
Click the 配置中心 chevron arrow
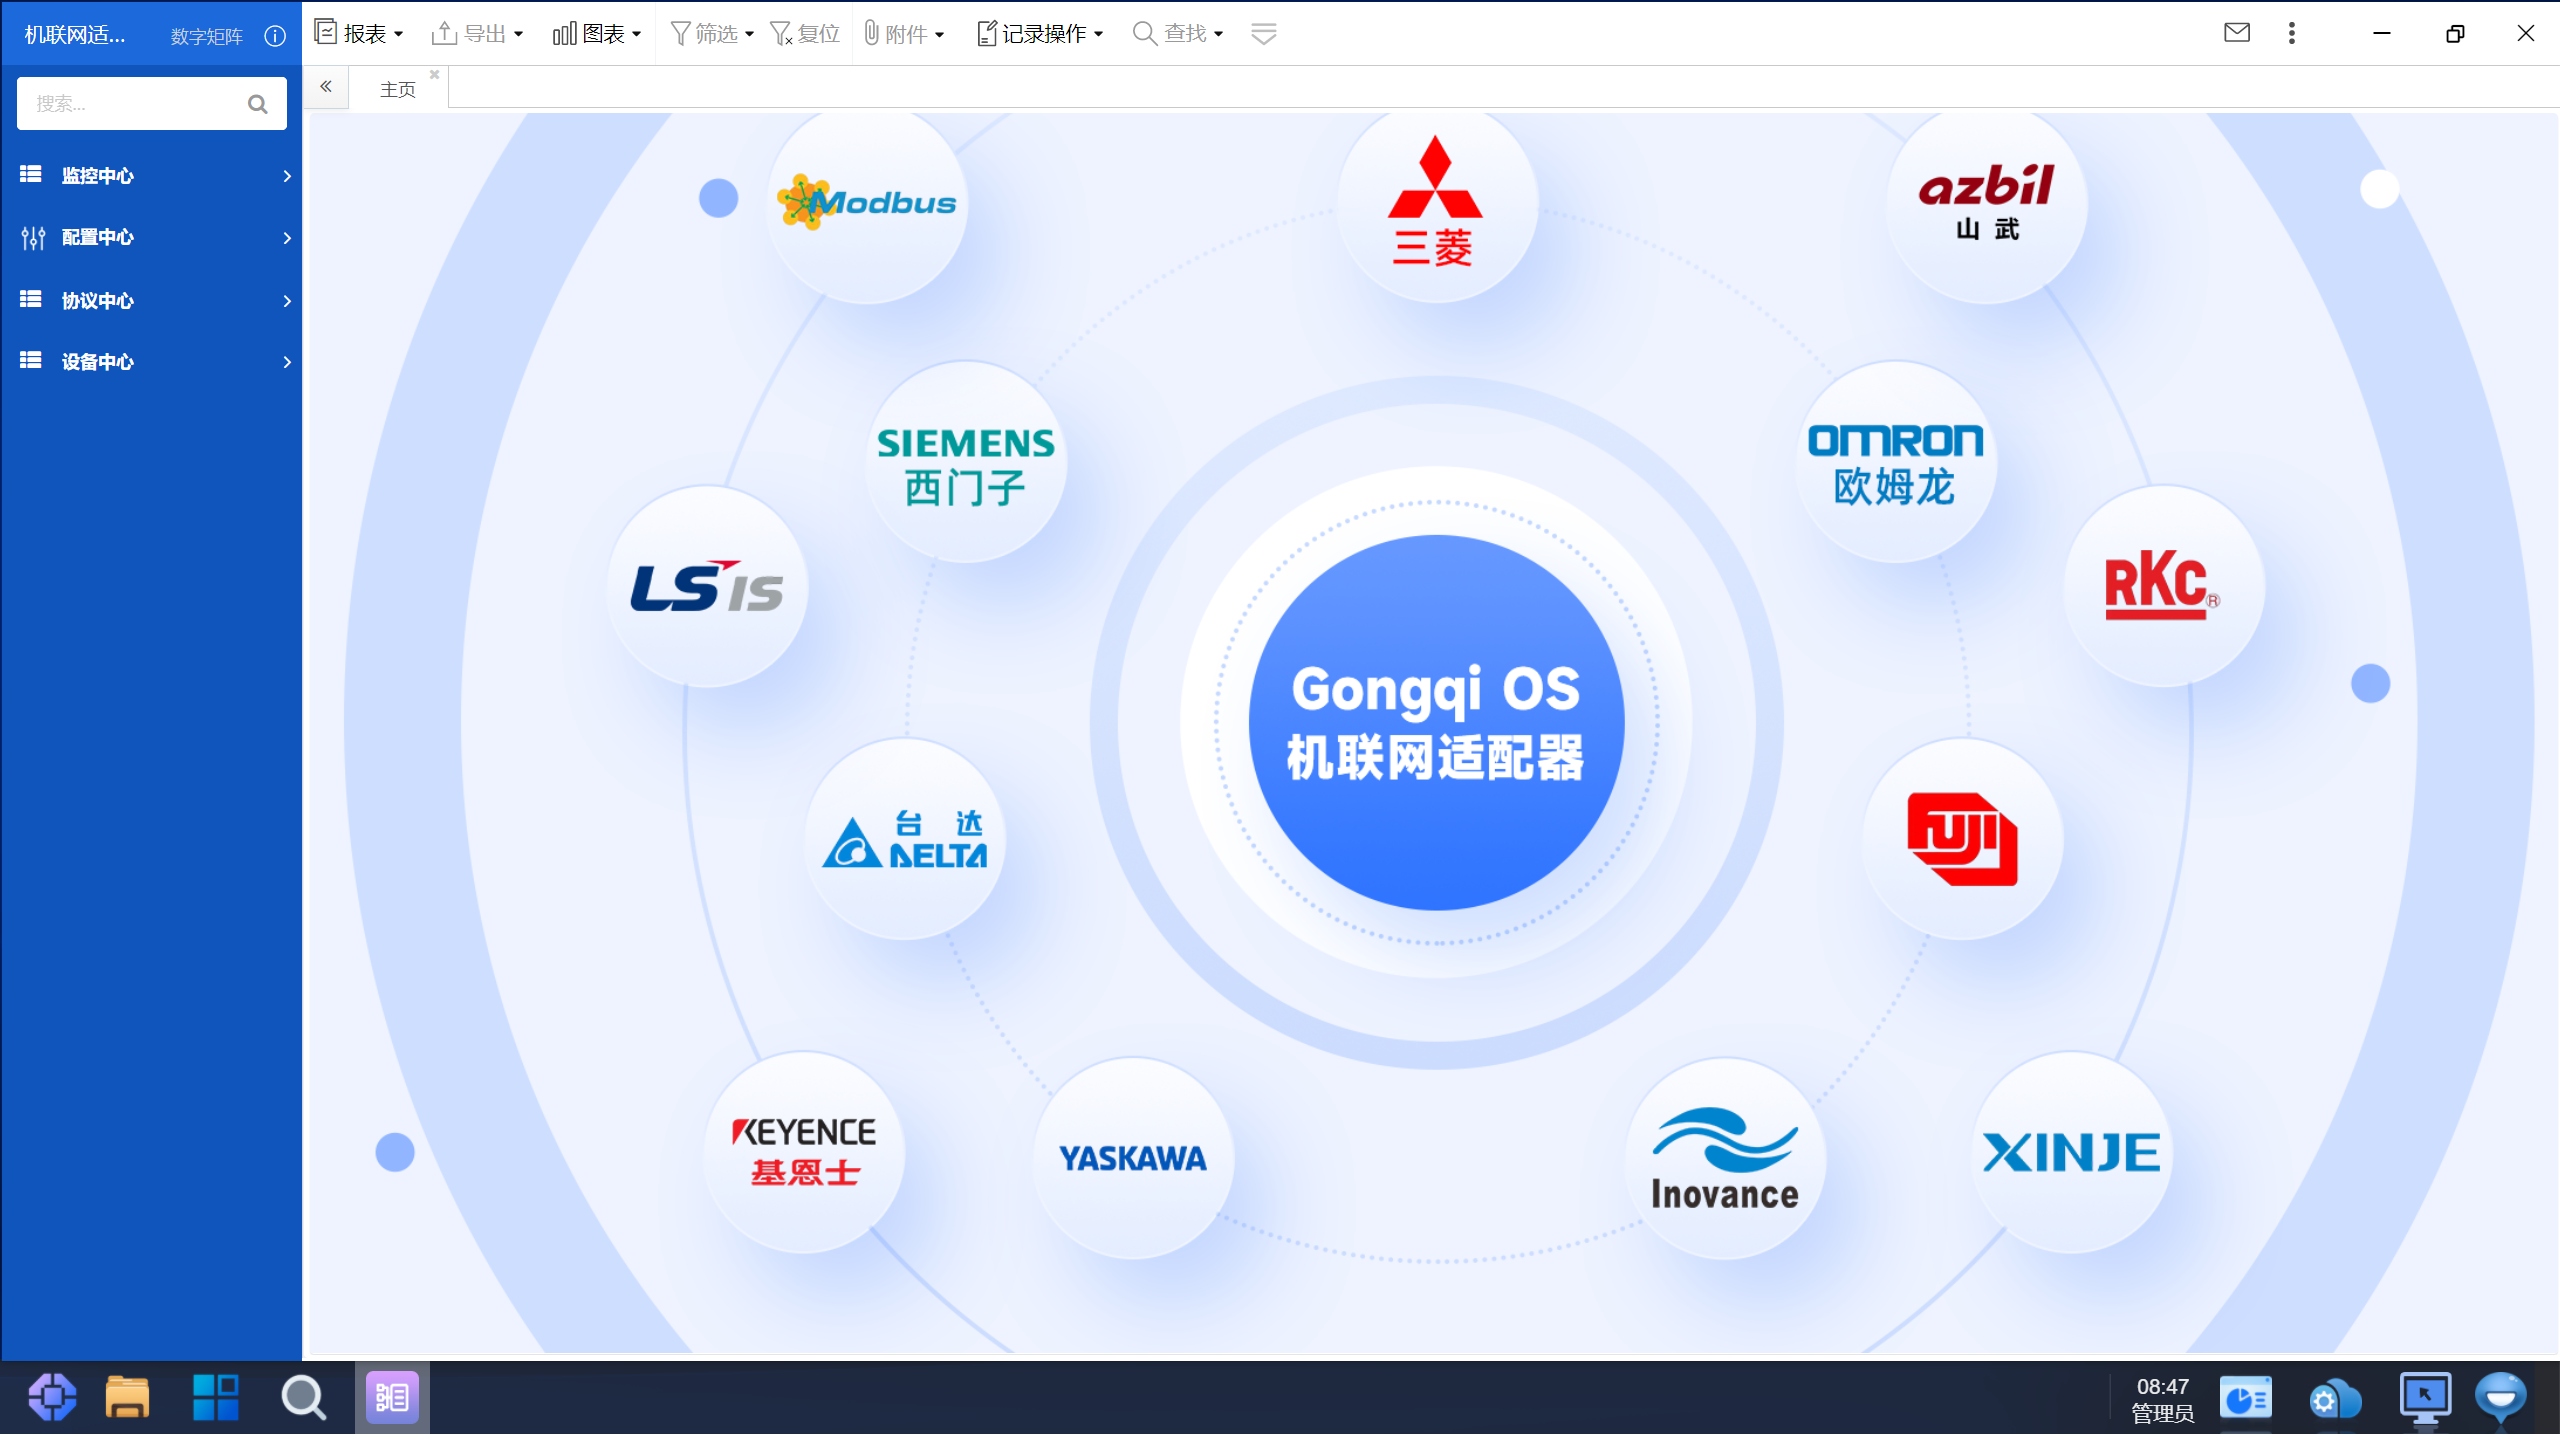coord(287,238)
